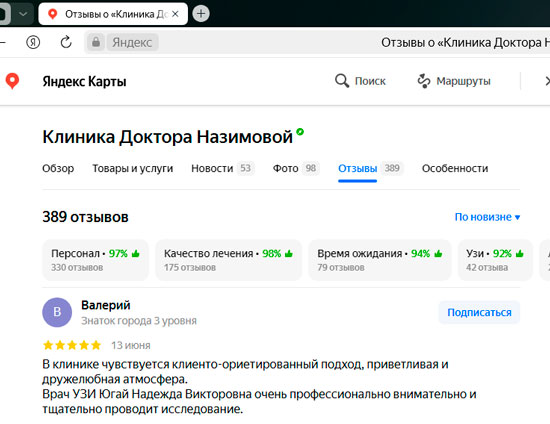This screenshot has width=550, height=424.
Task: Click the Маршруты route icon
Action: (424, 81)
